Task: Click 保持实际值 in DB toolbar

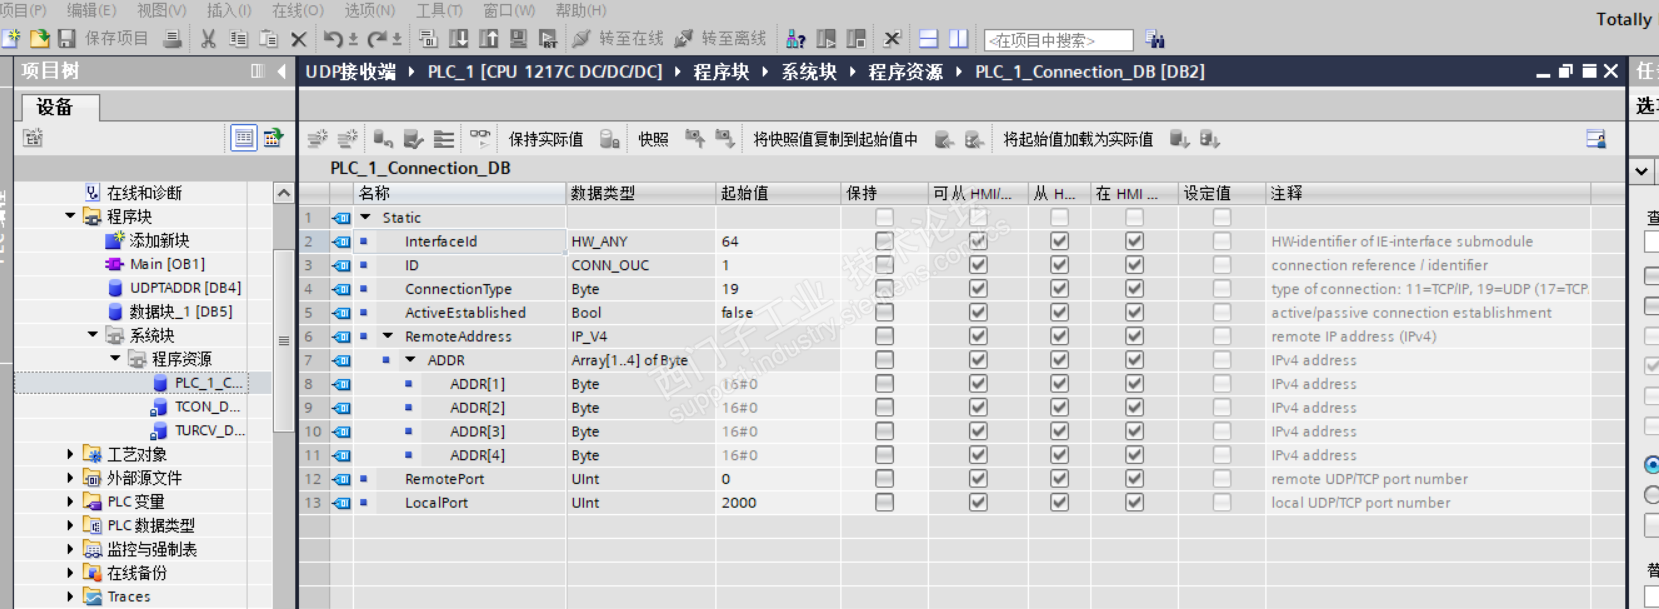Action: click(546, 139)
